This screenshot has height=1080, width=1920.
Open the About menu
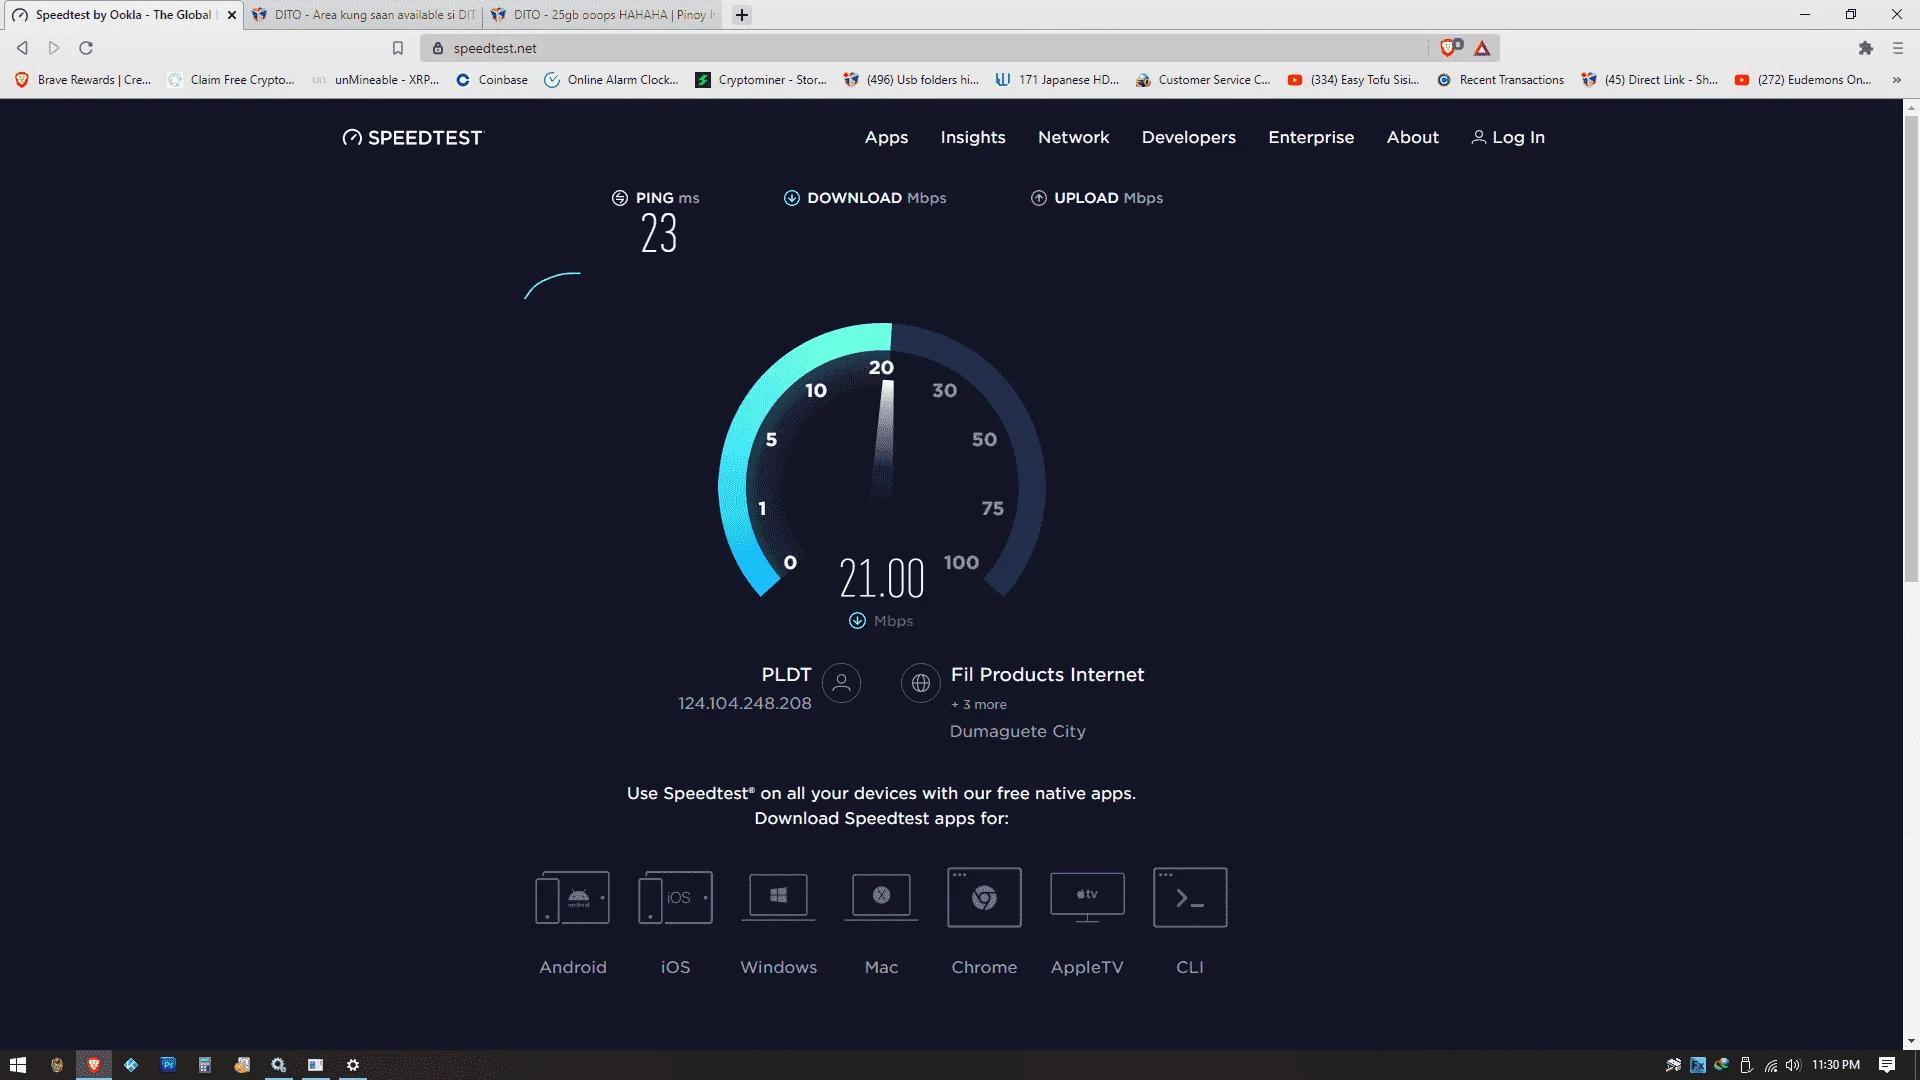[x=1412, y=138]
